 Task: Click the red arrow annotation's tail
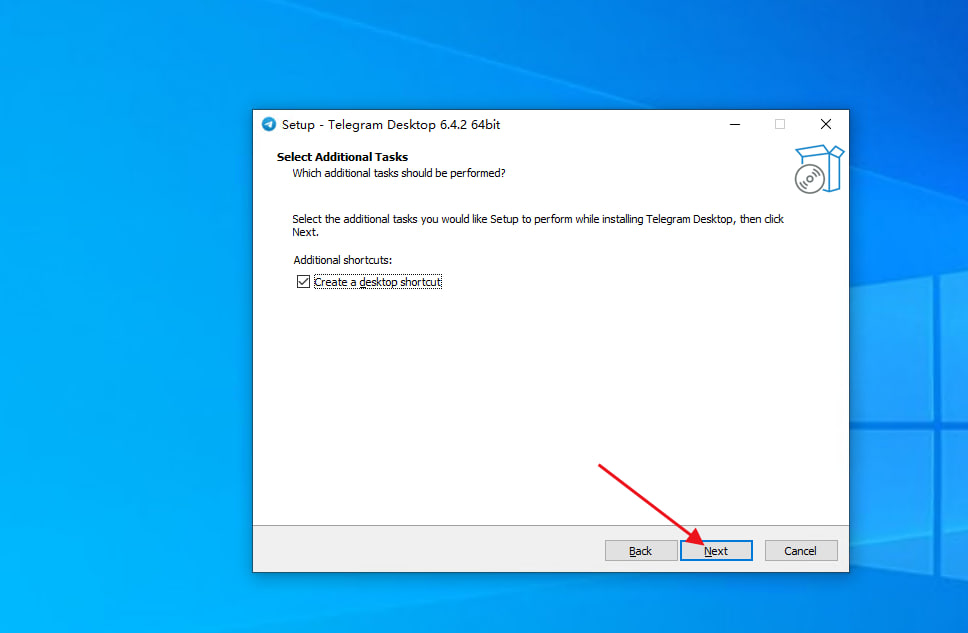(x=600, y=465)
